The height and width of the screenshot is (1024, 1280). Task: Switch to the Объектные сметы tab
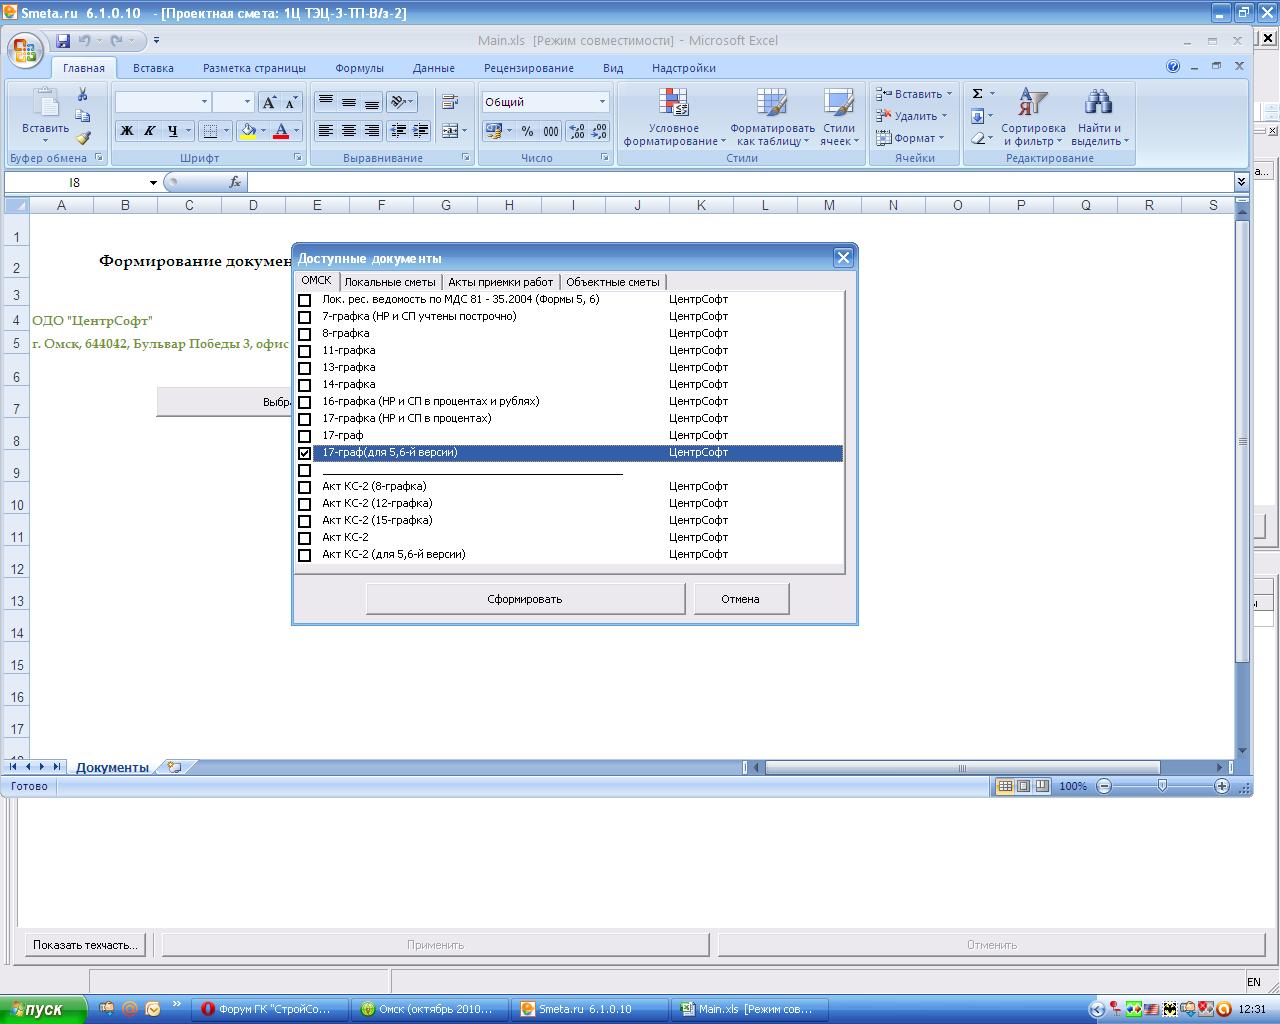[x=612, y=282]
